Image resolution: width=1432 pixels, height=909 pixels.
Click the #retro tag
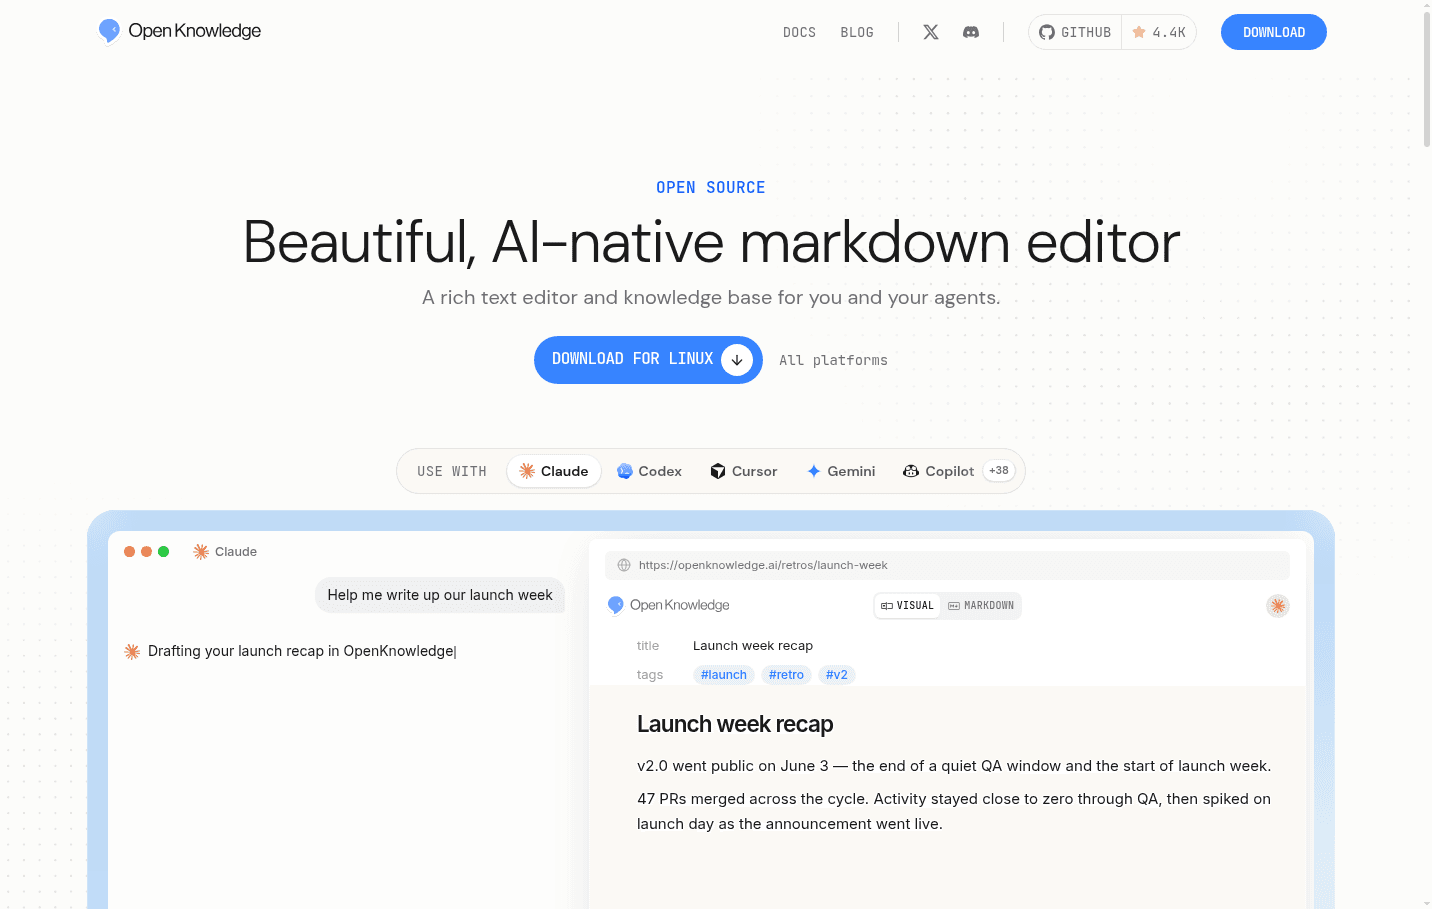point(786,675)
